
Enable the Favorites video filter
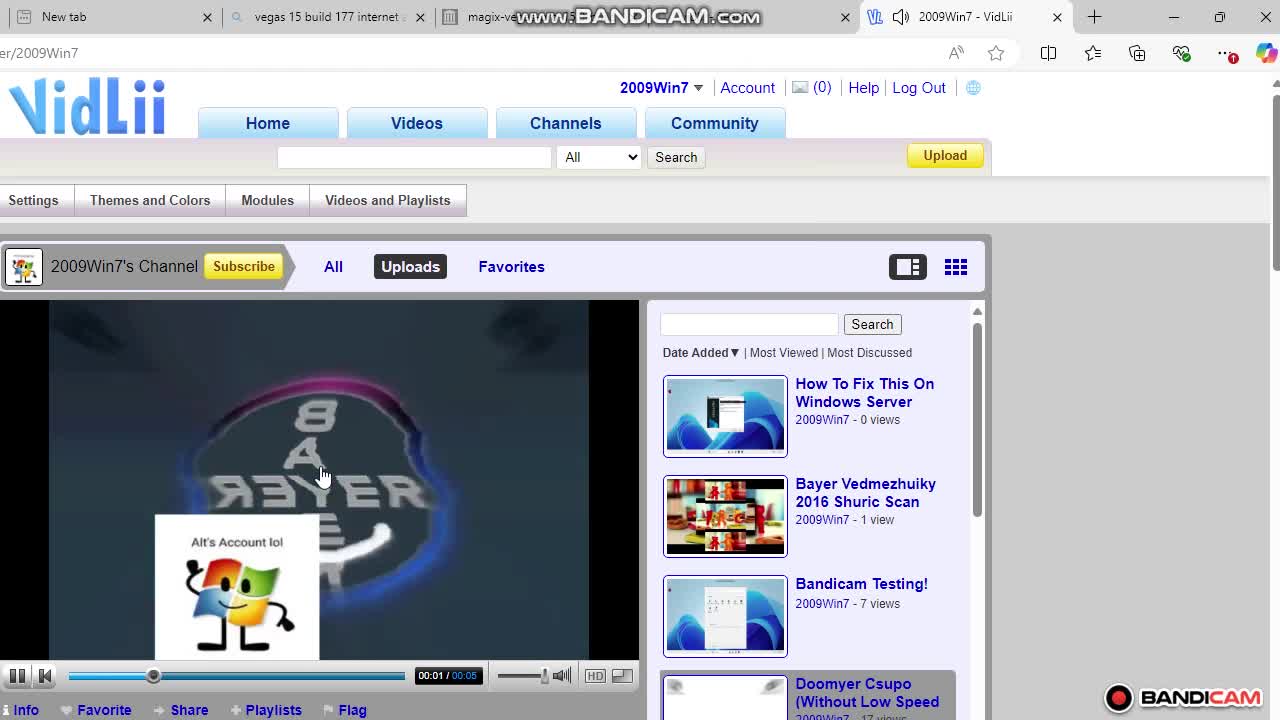[x=511, y=266]
